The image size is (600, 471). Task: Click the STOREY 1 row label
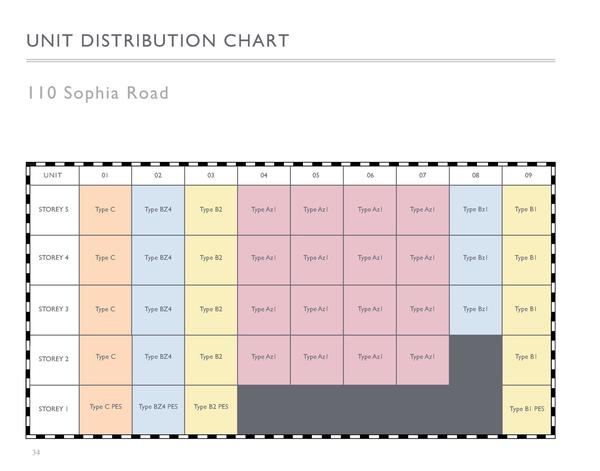[x=53, y=408]
